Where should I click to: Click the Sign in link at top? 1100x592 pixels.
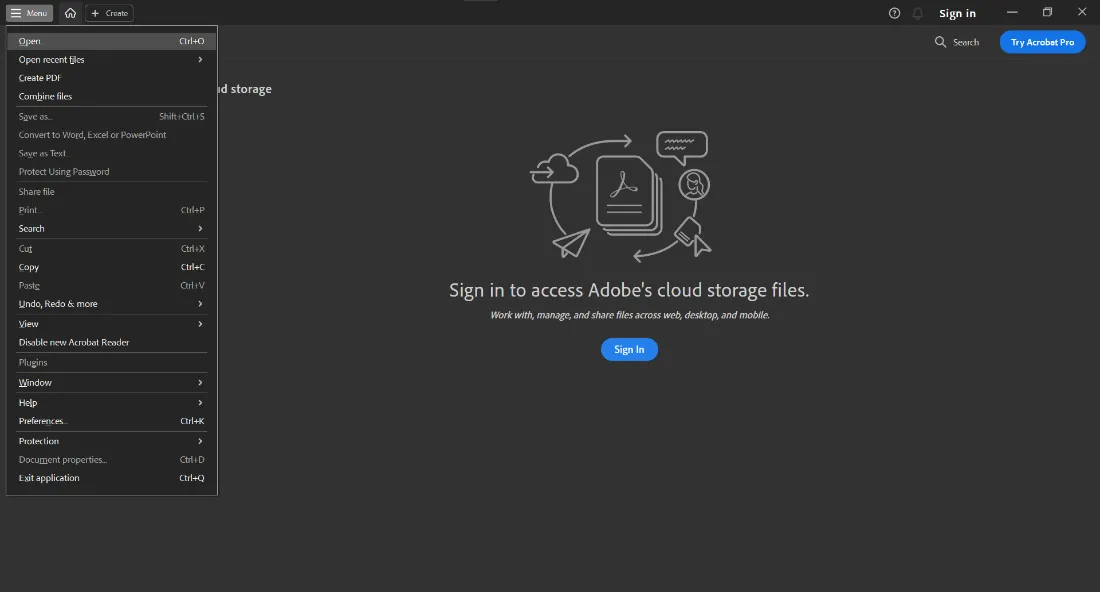(957, 13)
